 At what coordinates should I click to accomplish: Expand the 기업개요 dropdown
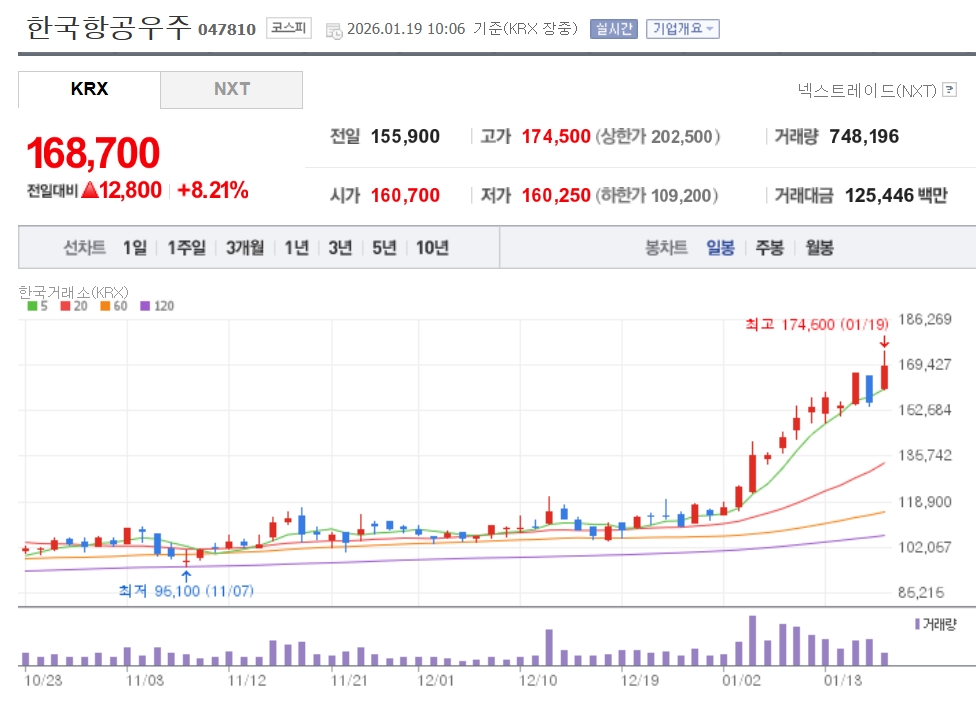[x=682, y=29]
